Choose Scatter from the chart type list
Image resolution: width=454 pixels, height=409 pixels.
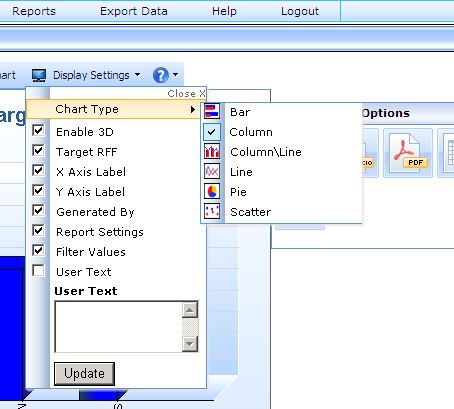click(251, 212)
